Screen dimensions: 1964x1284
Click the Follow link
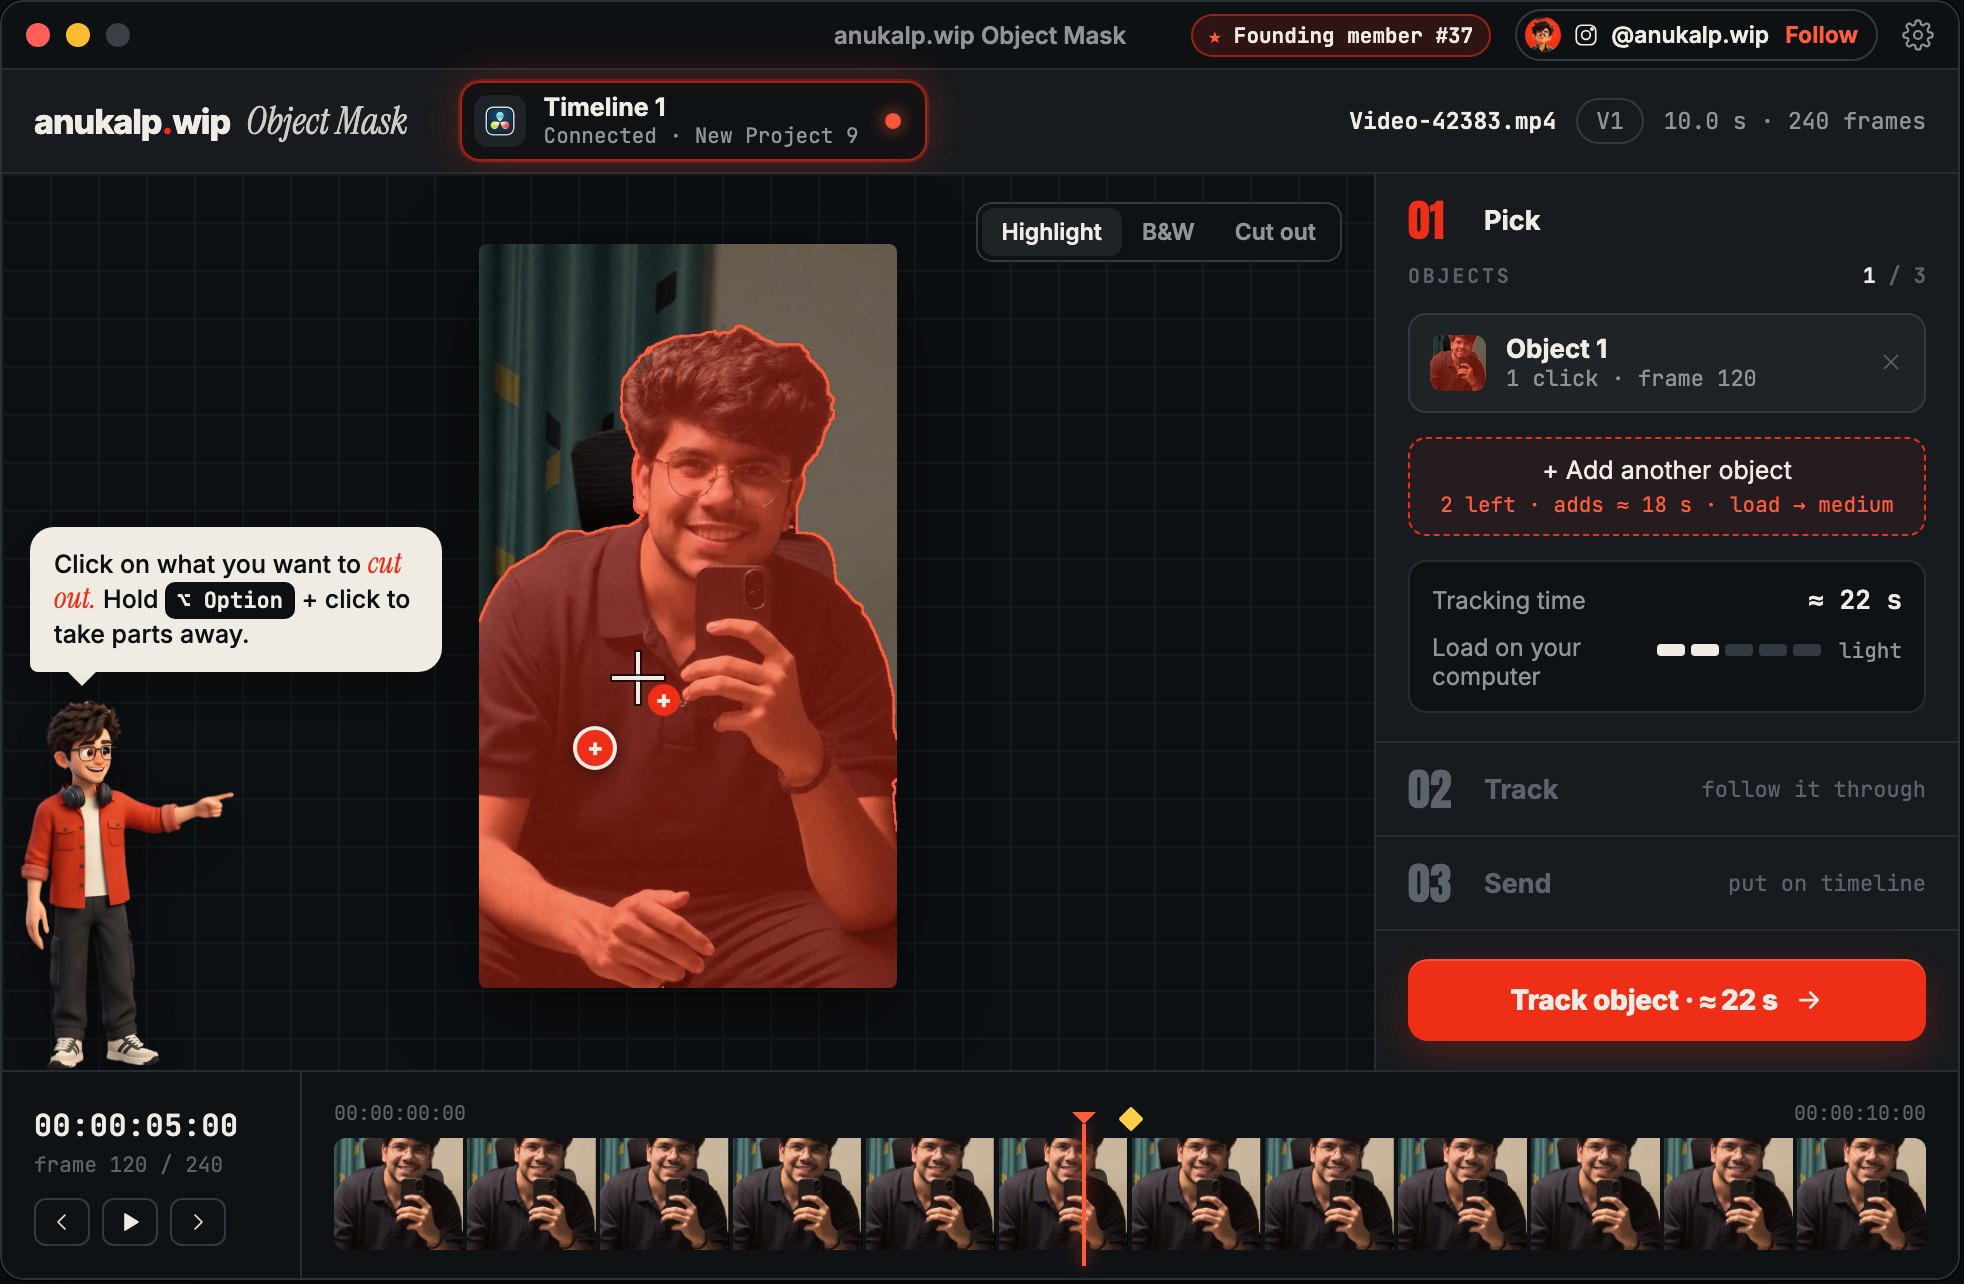(x=1821, y=35)
